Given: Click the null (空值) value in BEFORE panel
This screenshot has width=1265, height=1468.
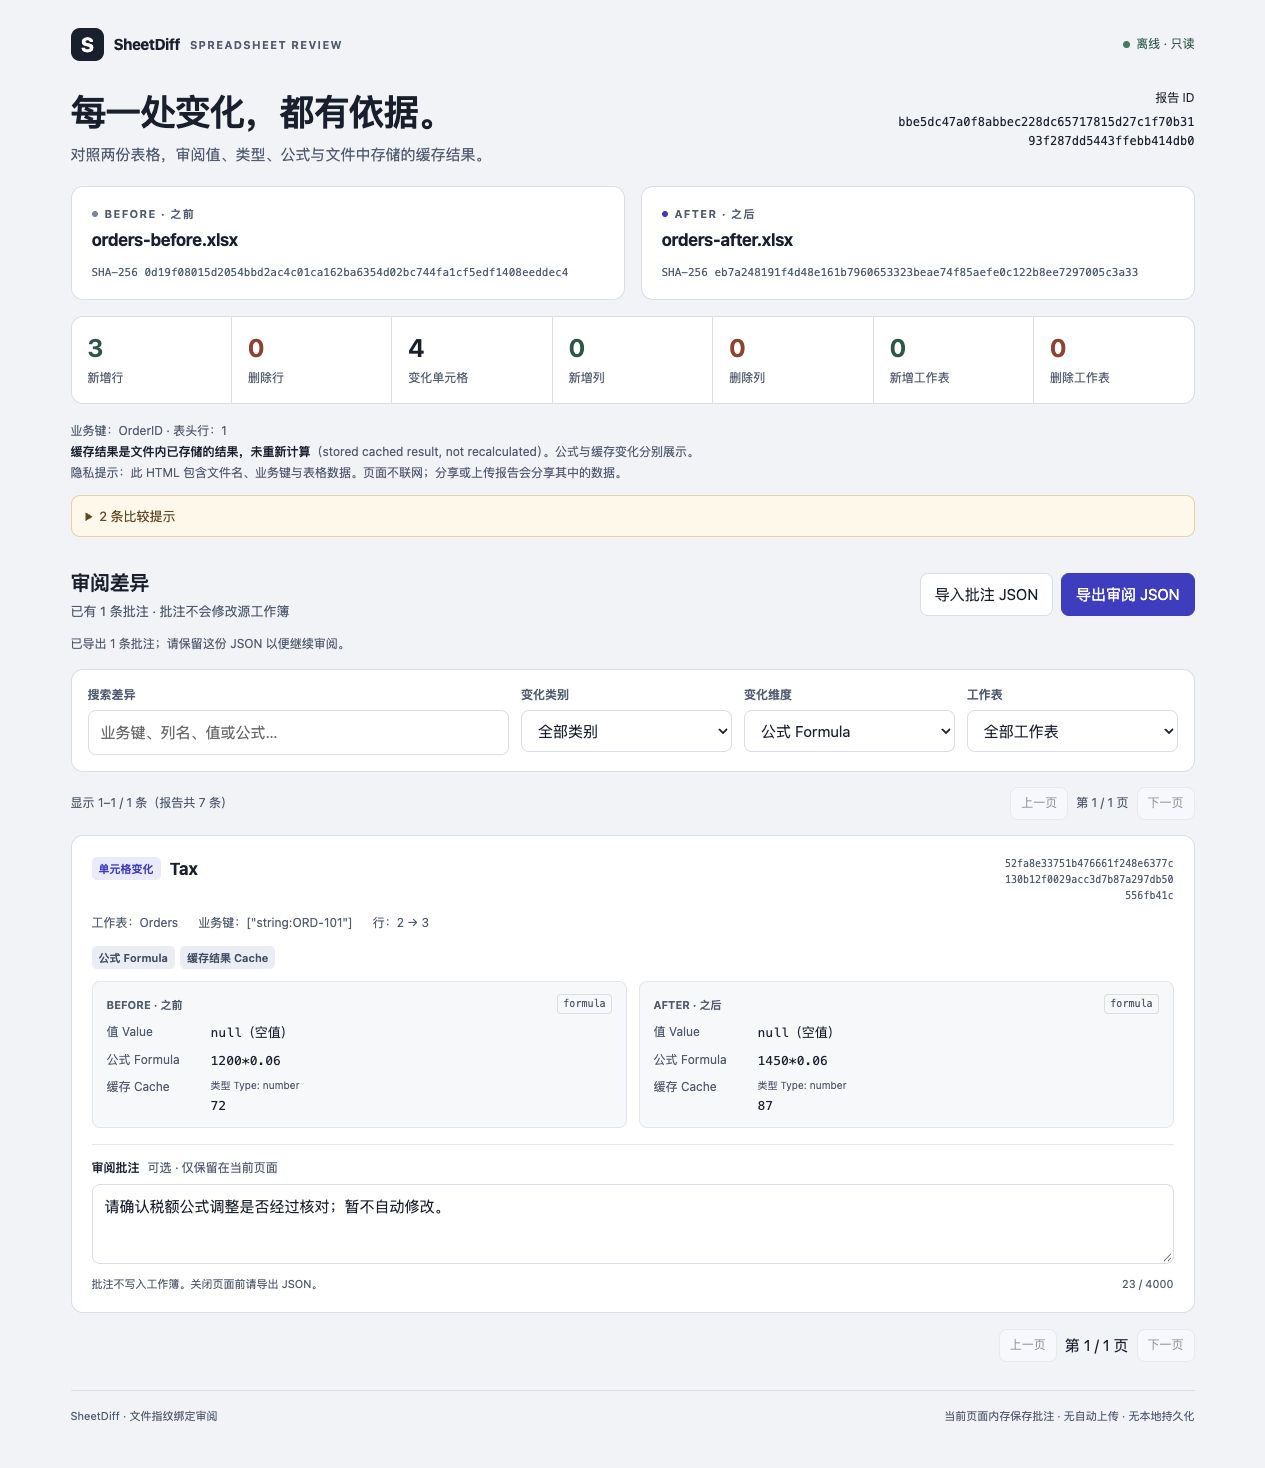Looking at the screenshot, I should tap(248, 1032).
